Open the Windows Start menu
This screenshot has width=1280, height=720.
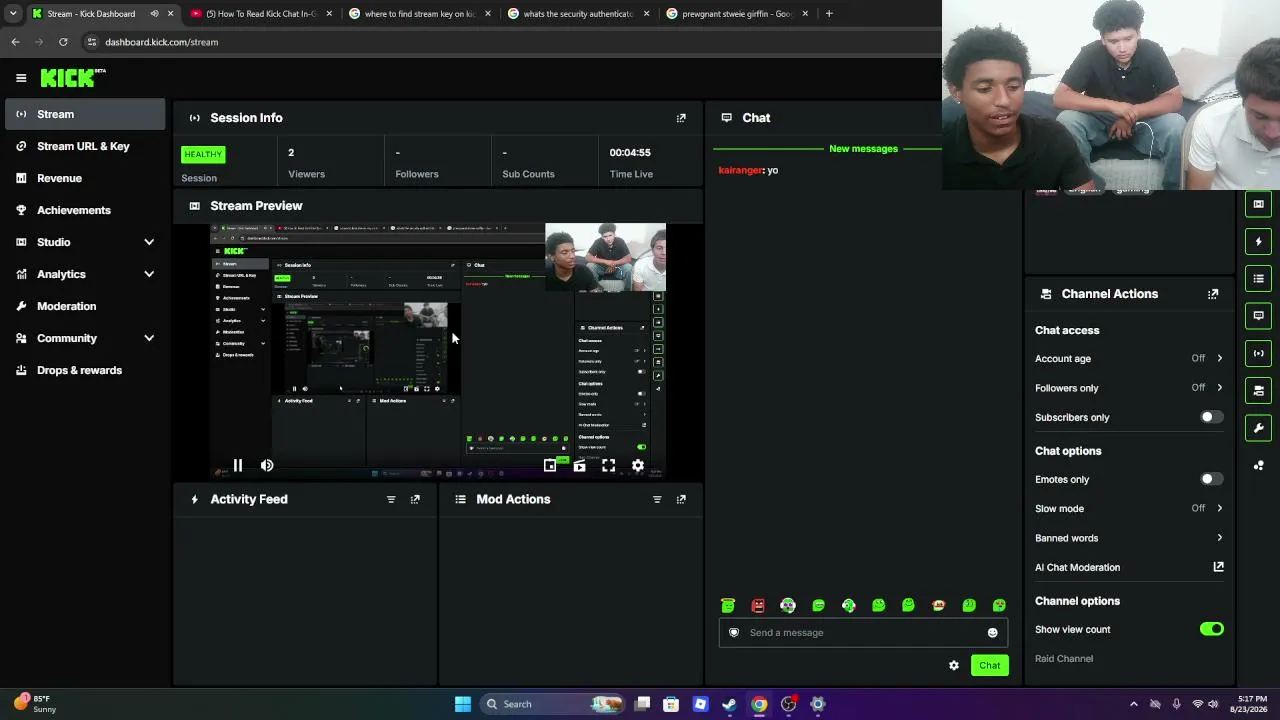click(463, 704)
